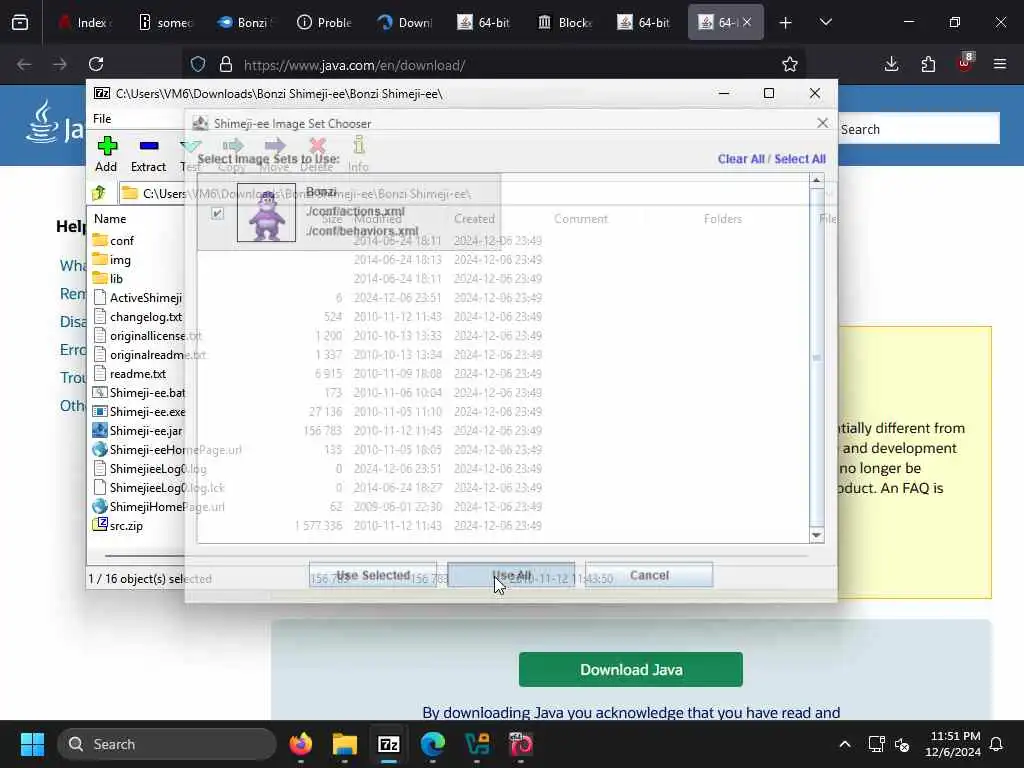The image size is (1024, 768).
Task: Open the Windows notification bell
Action: 997,744
